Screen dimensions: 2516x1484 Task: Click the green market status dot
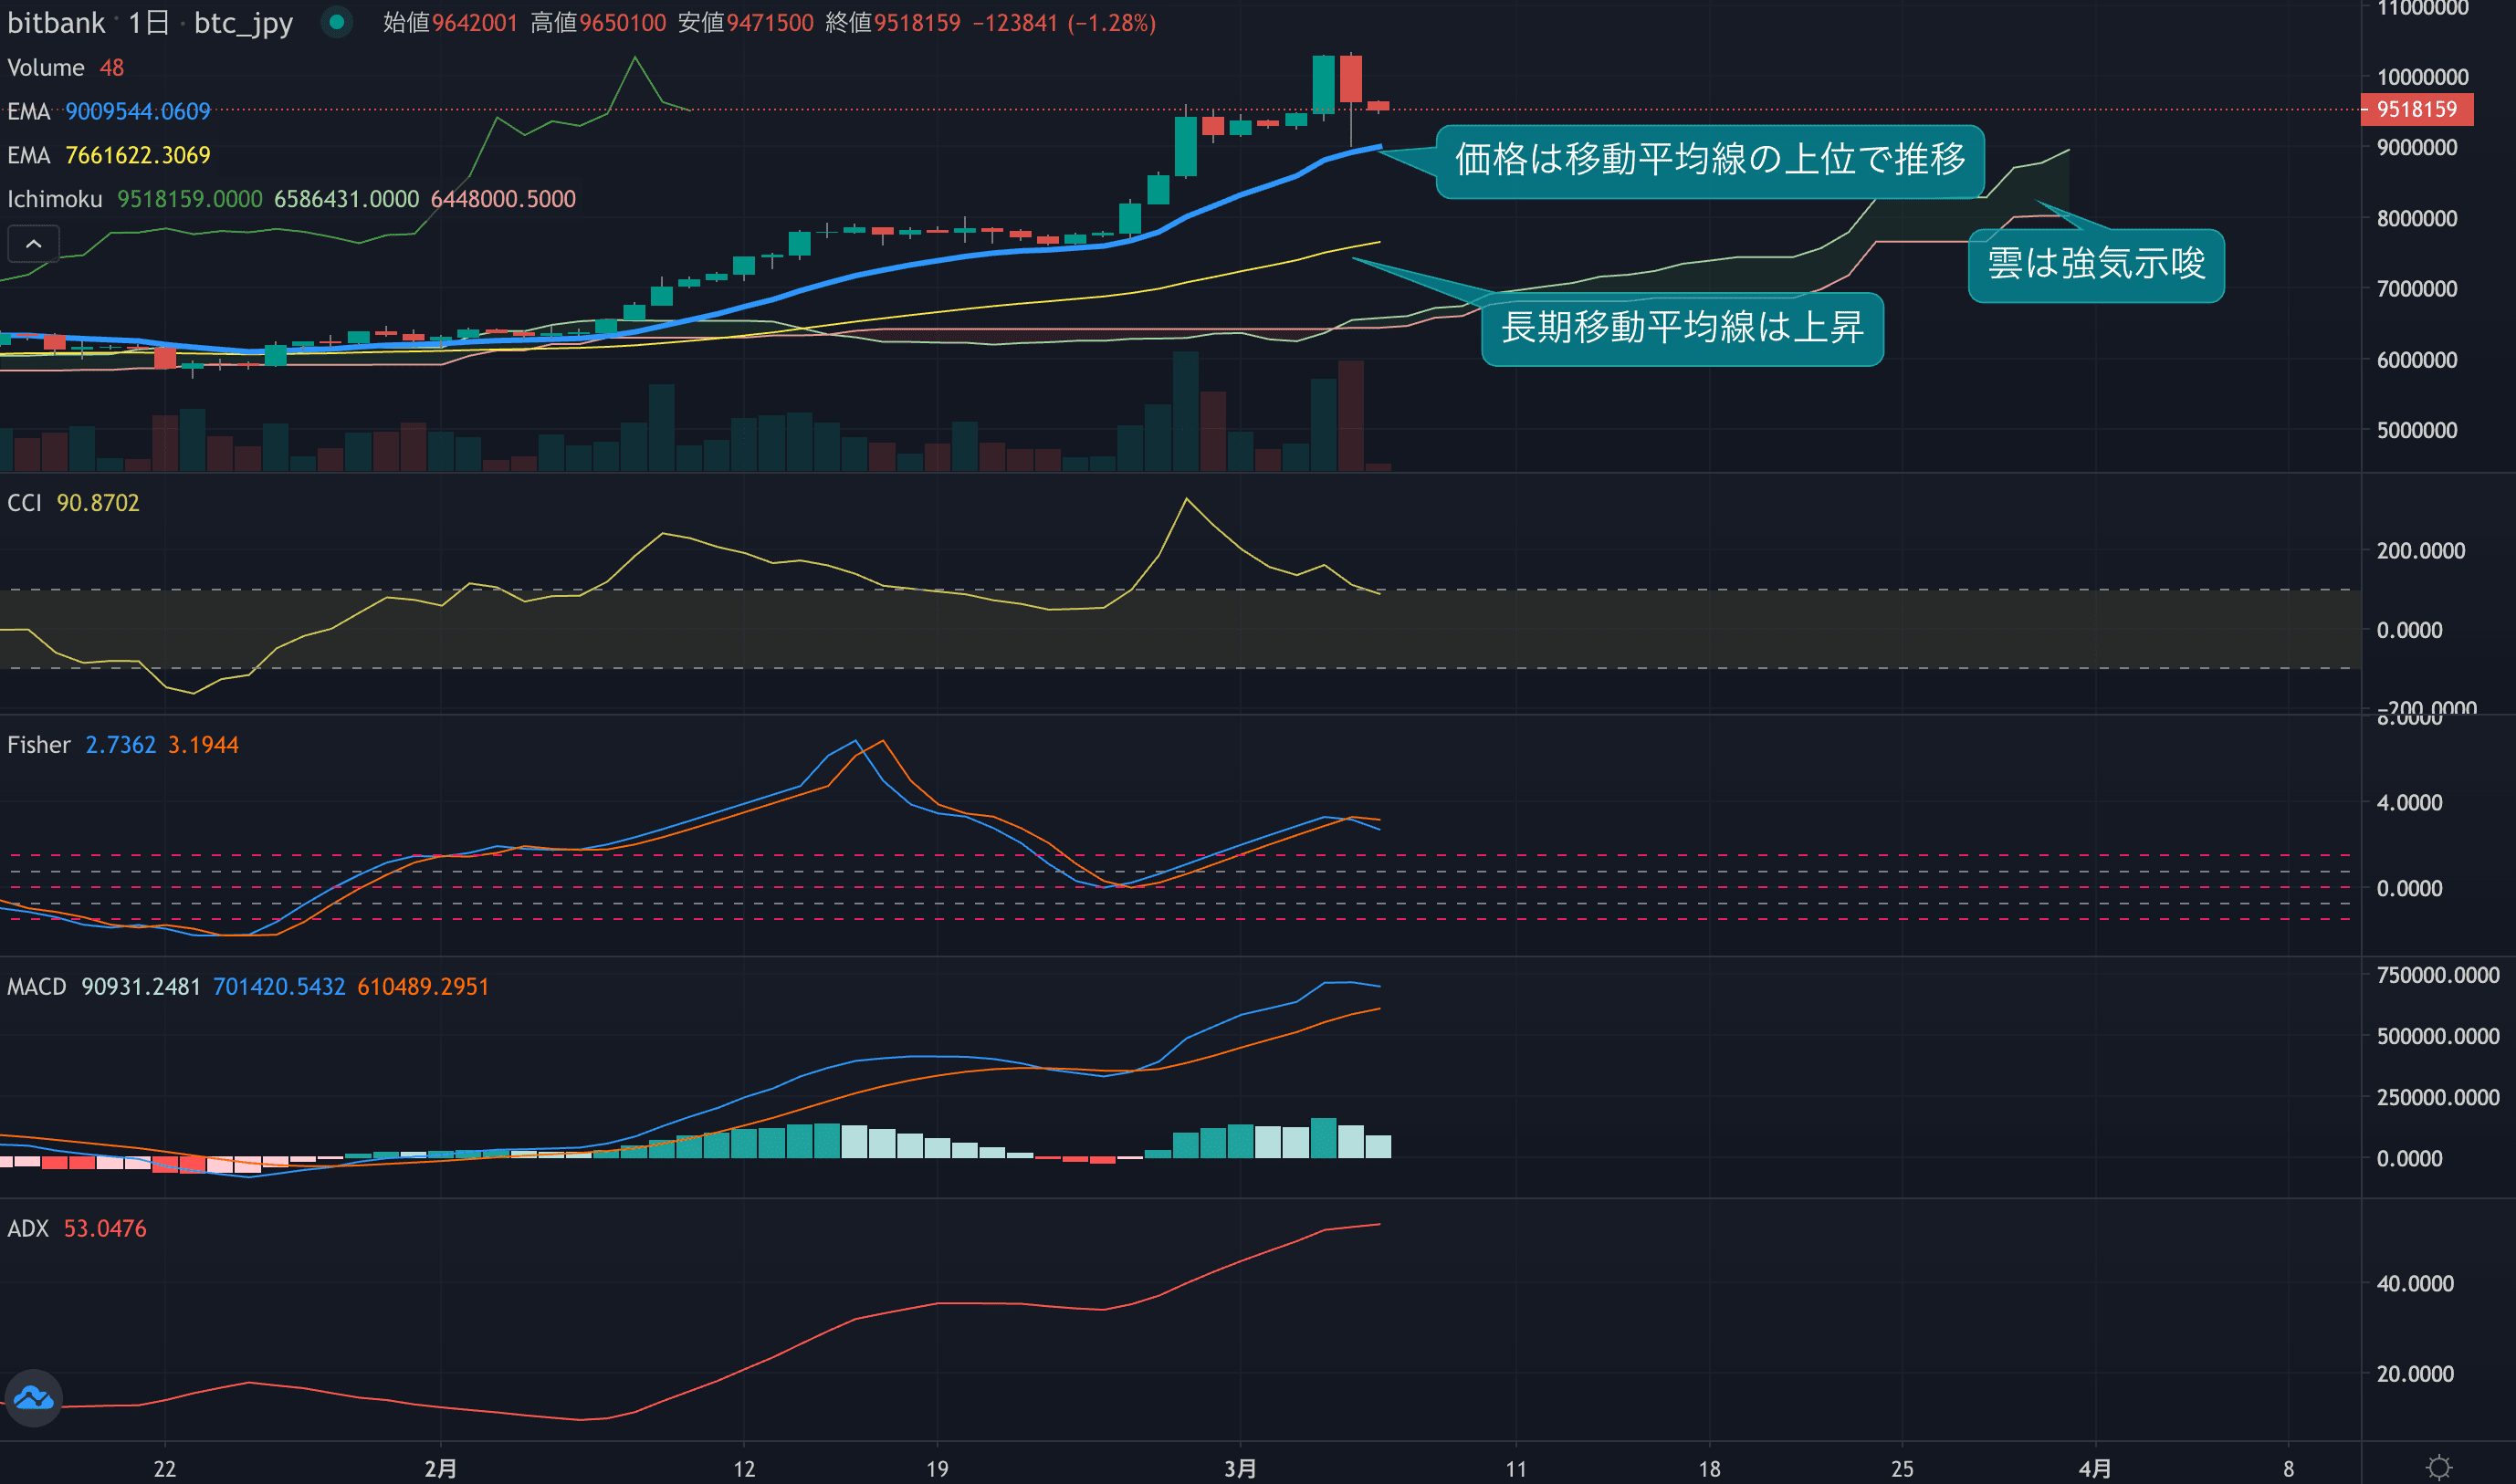click(337, 22)
